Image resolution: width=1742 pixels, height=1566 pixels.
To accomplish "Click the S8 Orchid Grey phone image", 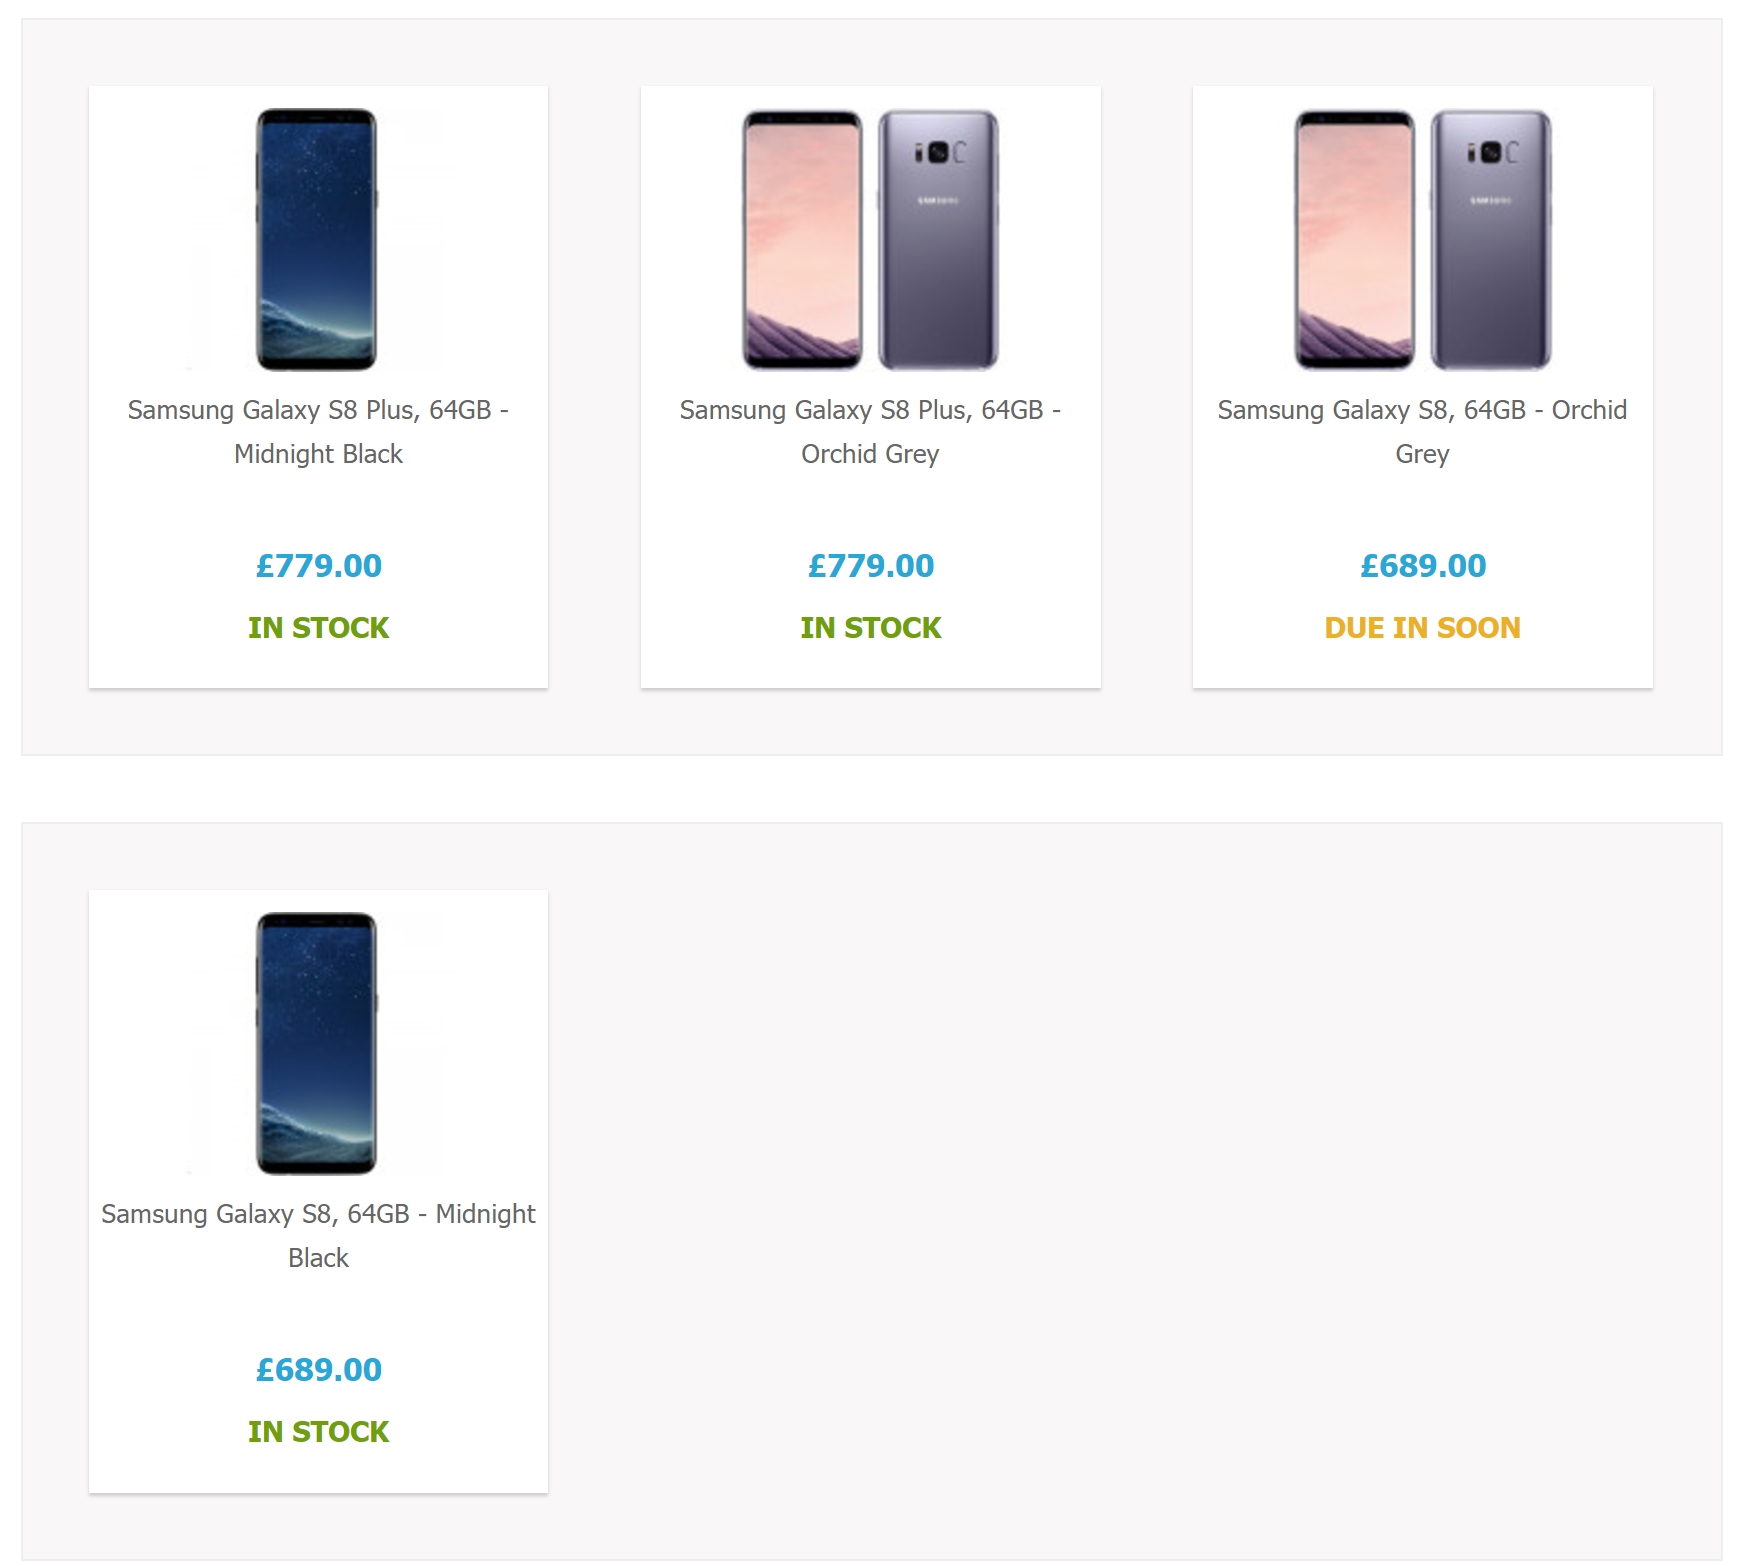I will (x=1422, y=240).
